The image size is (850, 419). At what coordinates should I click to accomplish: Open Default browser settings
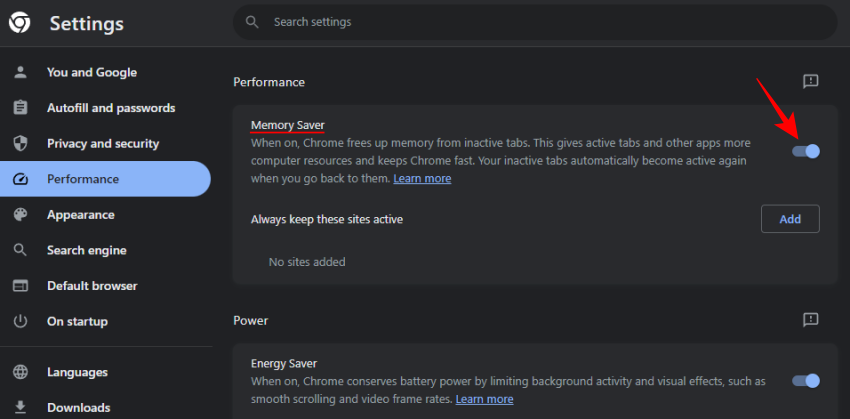(92, 286)
